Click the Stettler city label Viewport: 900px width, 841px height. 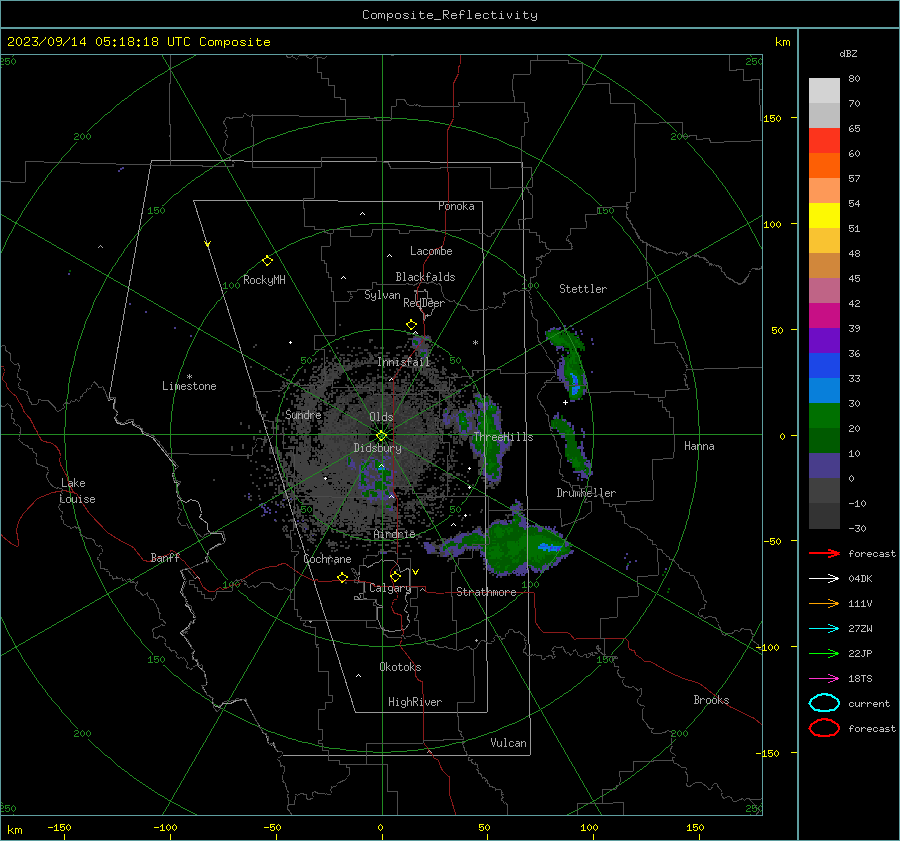pos(583,289)
